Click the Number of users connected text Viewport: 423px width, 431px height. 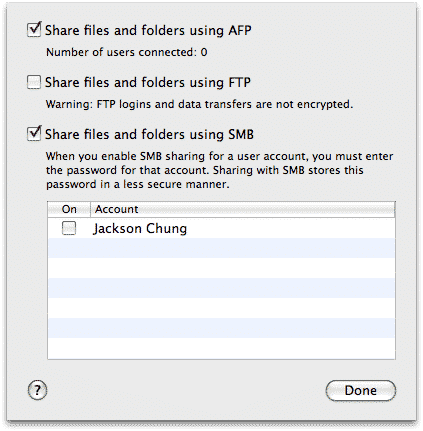pos(127,52)
